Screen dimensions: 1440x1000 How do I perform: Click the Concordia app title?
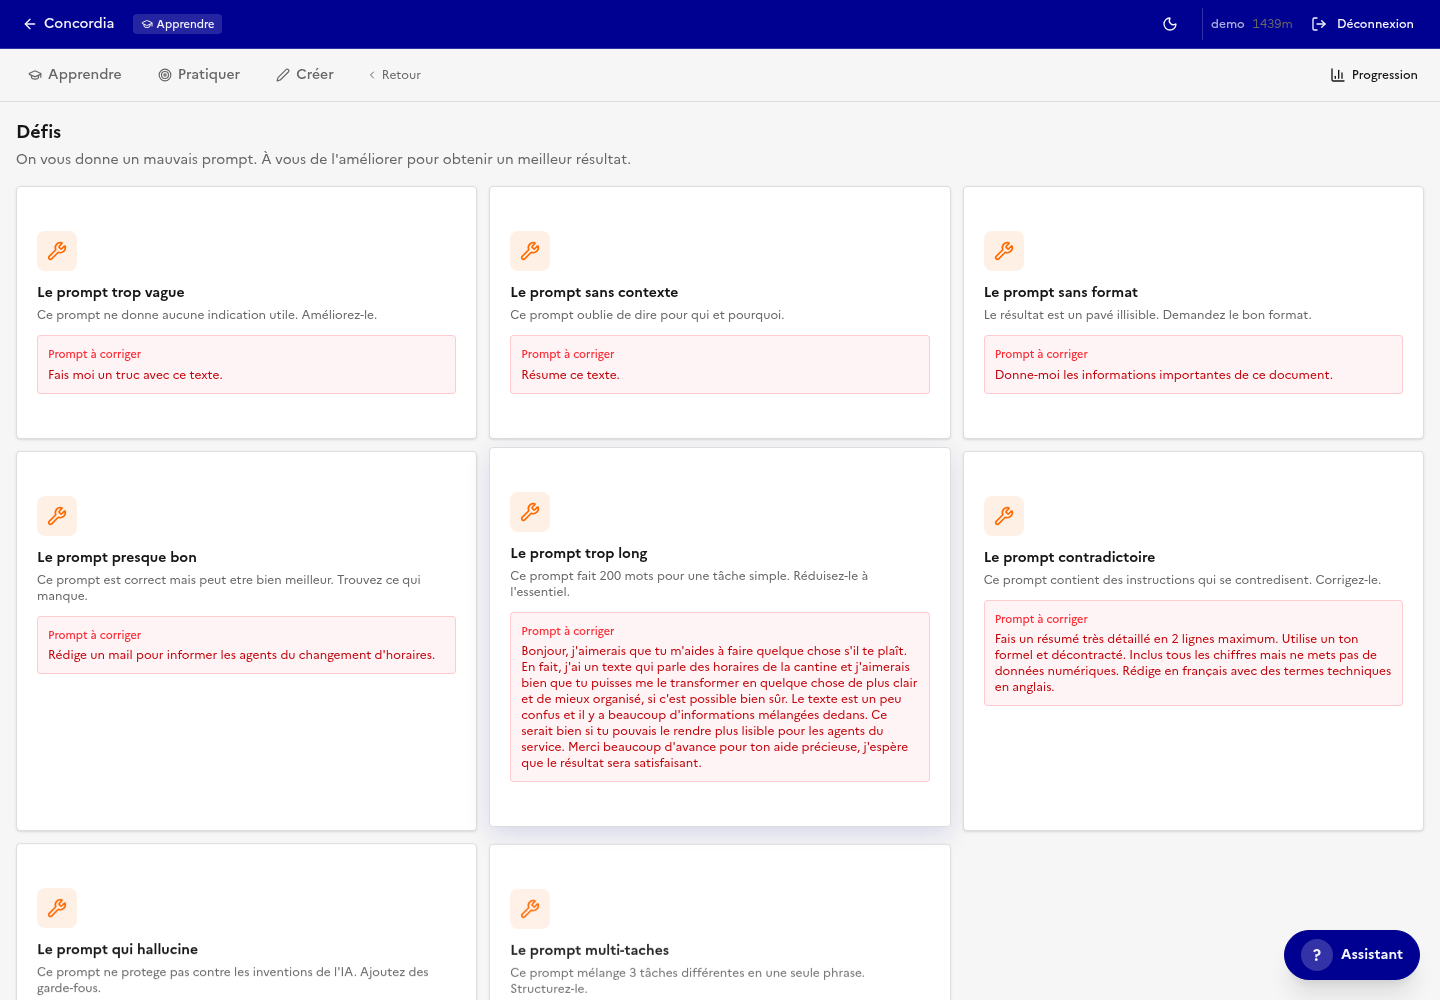(79, 23)
